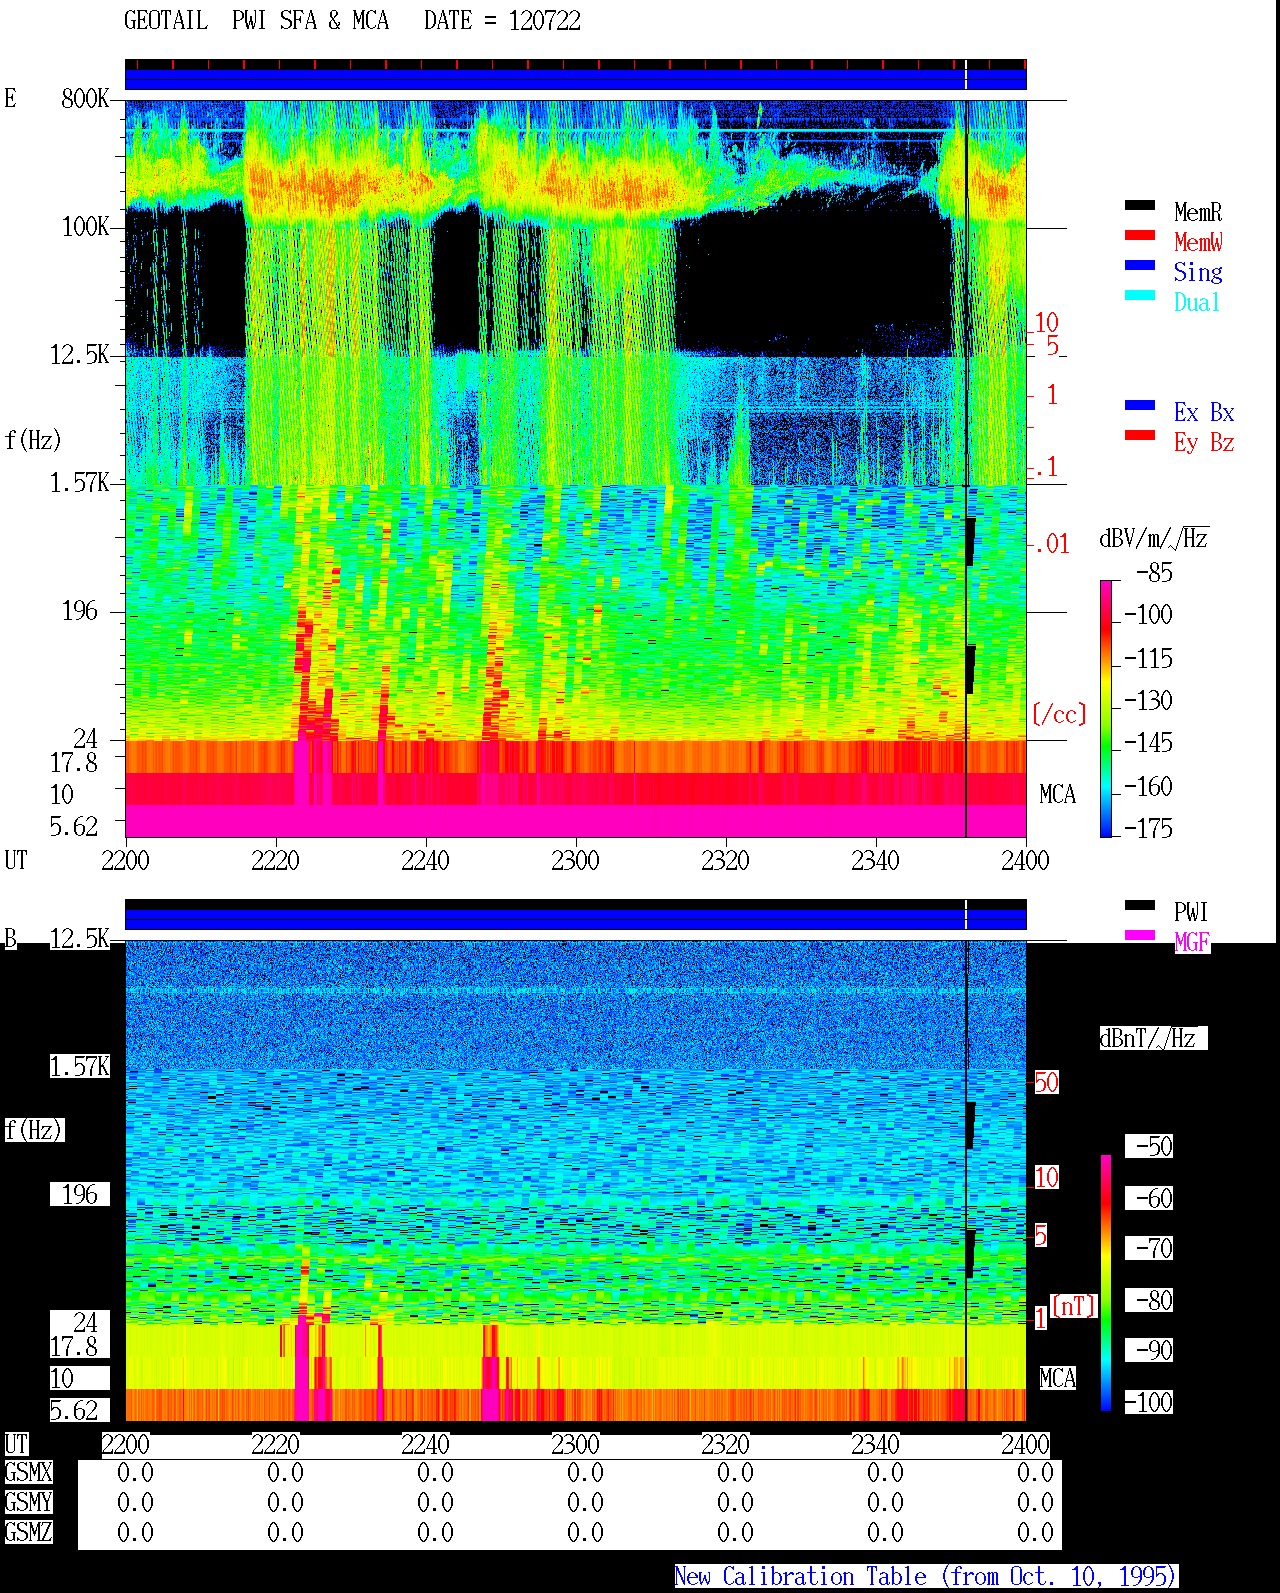
Task: Click the '[/cc]' density unit label
Action: point(1059,714)
